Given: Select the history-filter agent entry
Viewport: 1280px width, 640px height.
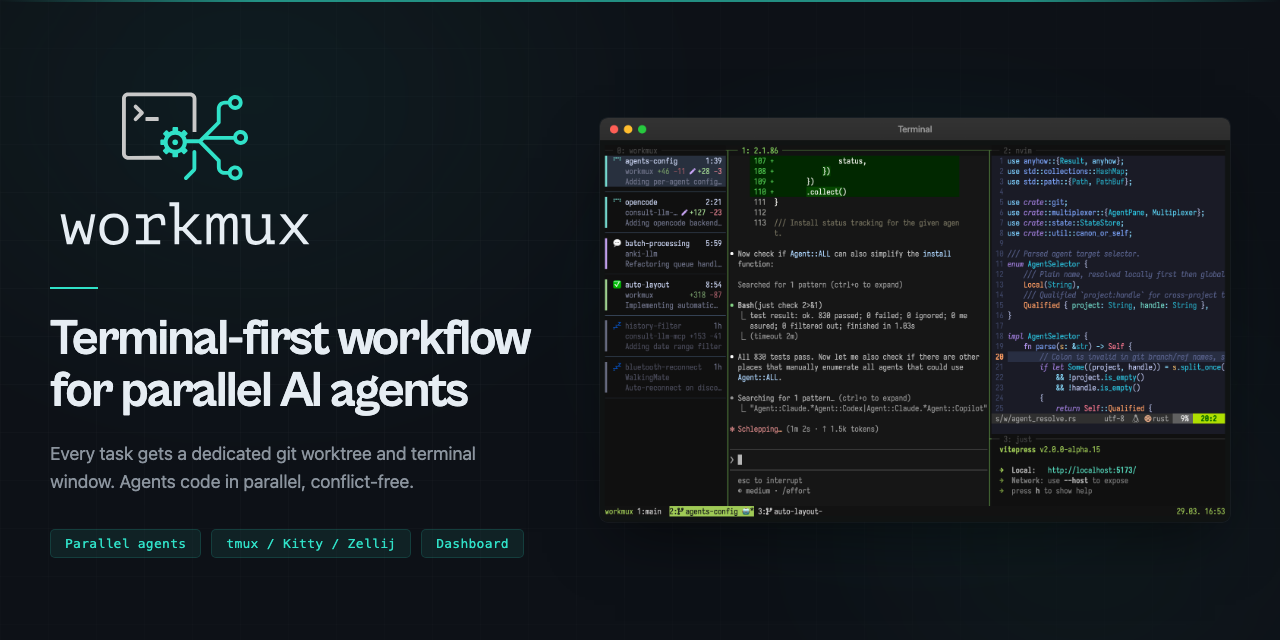Looking at the screenshot, I should [665, 336].
